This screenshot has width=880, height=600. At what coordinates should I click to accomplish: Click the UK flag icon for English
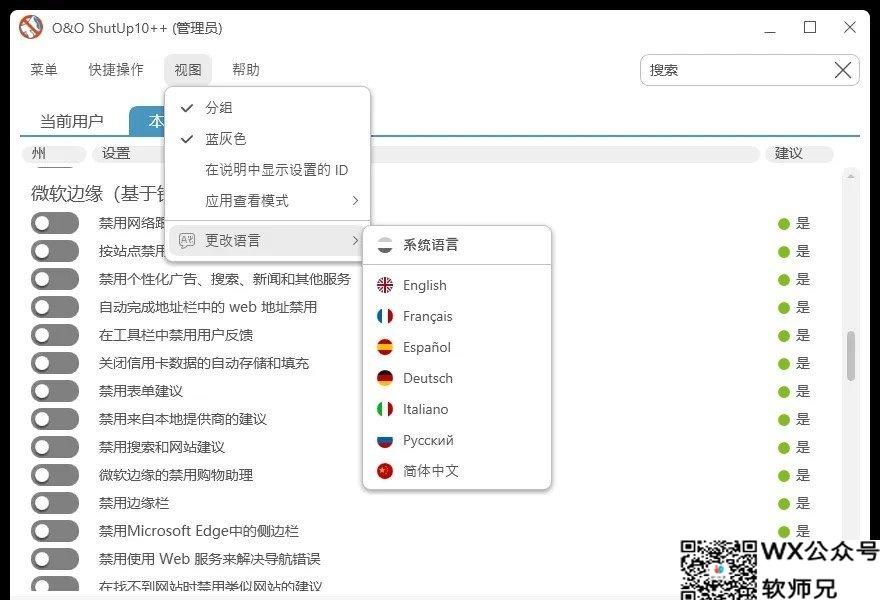(x=385, y=285)
